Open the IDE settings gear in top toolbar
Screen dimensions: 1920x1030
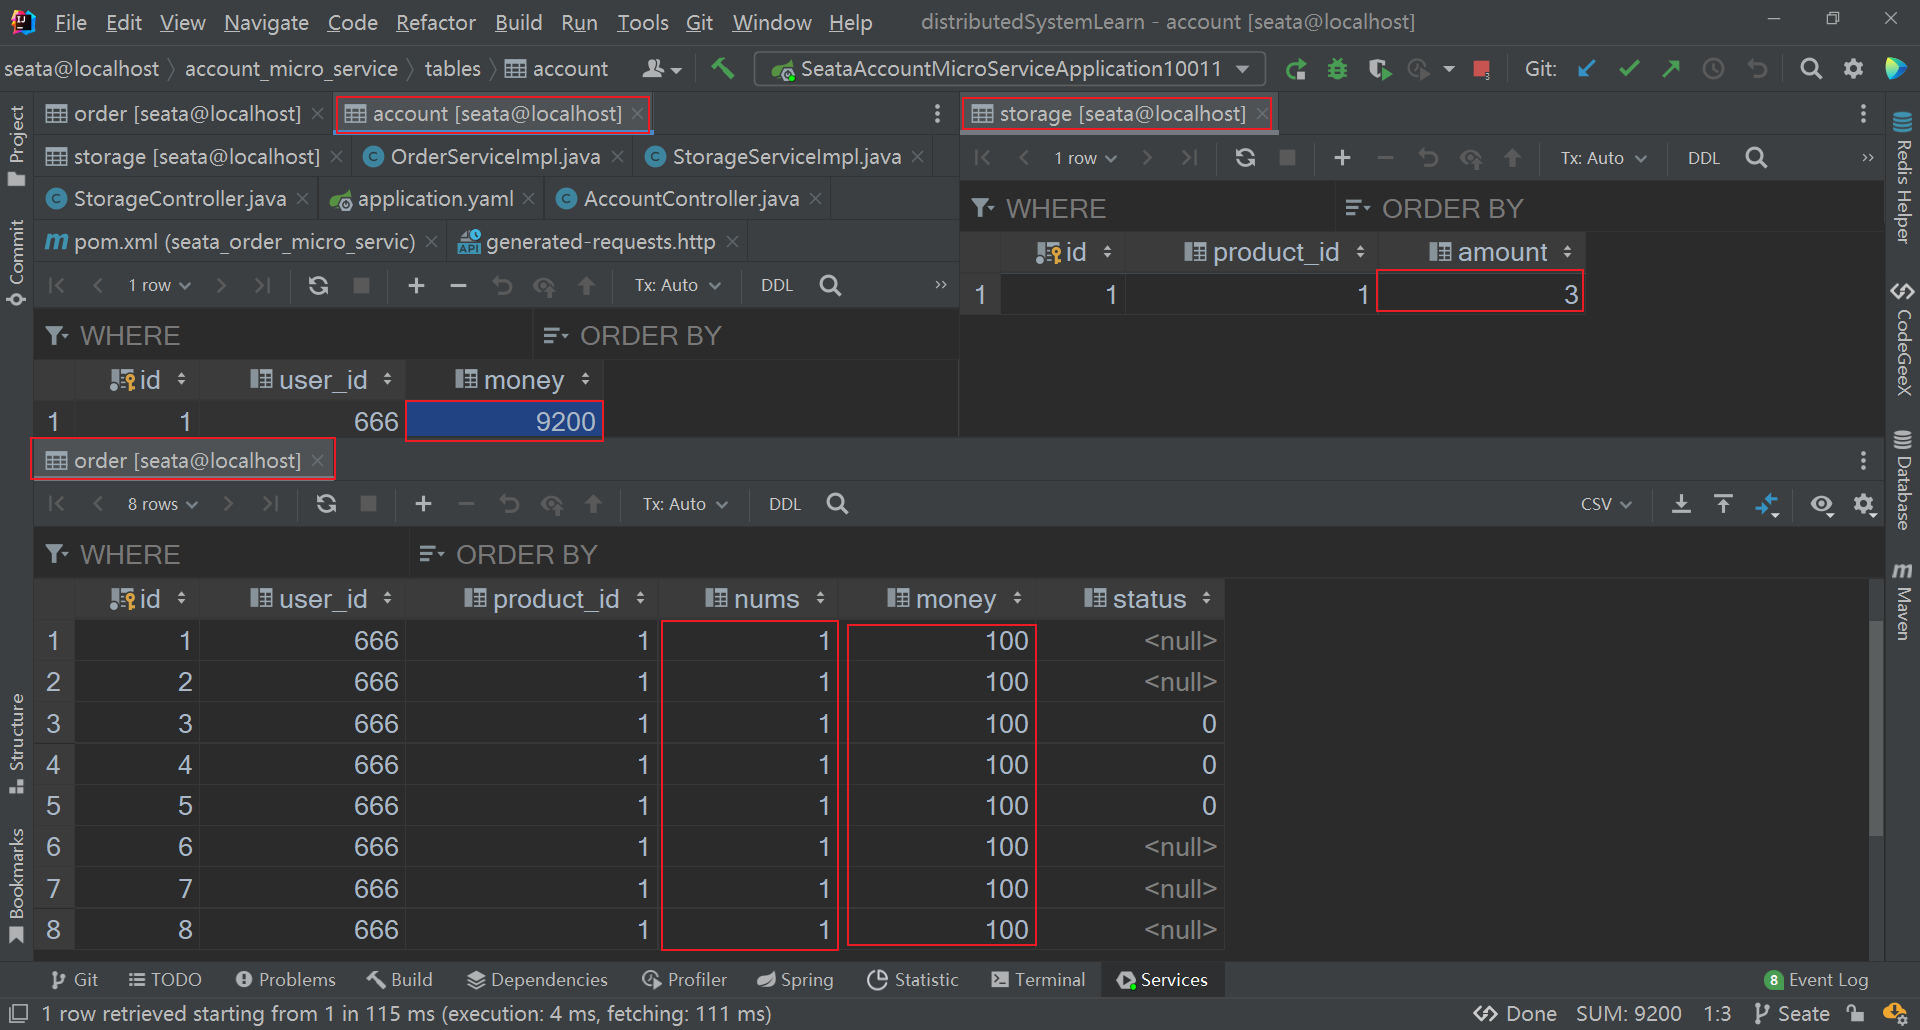point(1853,69)
